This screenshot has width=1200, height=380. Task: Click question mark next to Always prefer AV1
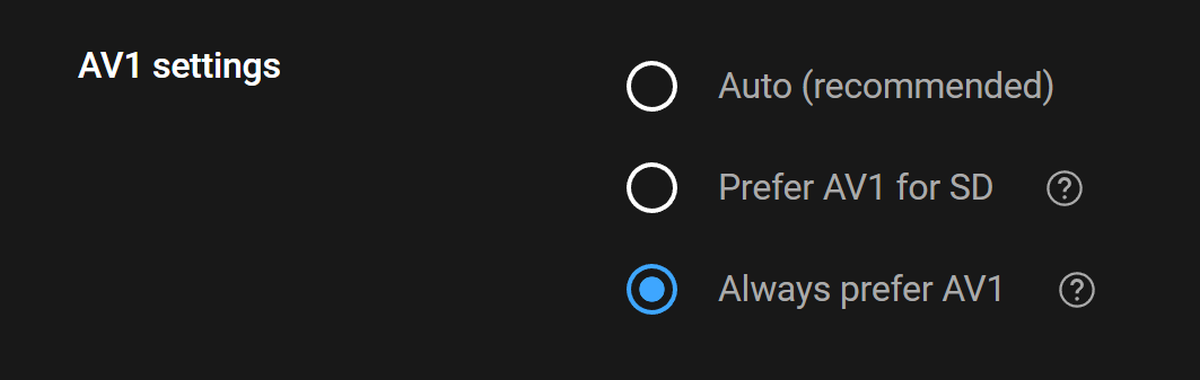1076,291
